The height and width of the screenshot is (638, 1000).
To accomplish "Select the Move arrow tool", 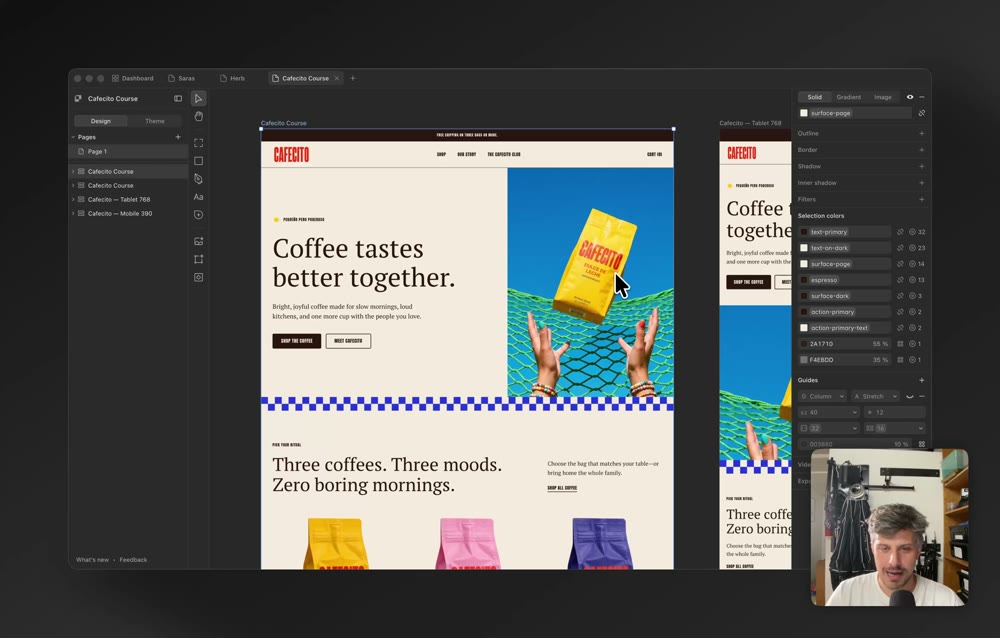I will (x=198, y=98).
